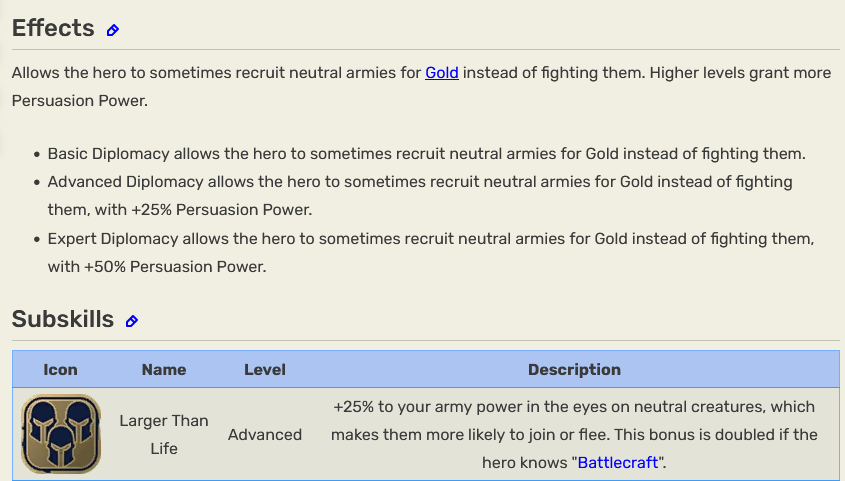Click the Subskills section heading

click(x=63, y=319)
